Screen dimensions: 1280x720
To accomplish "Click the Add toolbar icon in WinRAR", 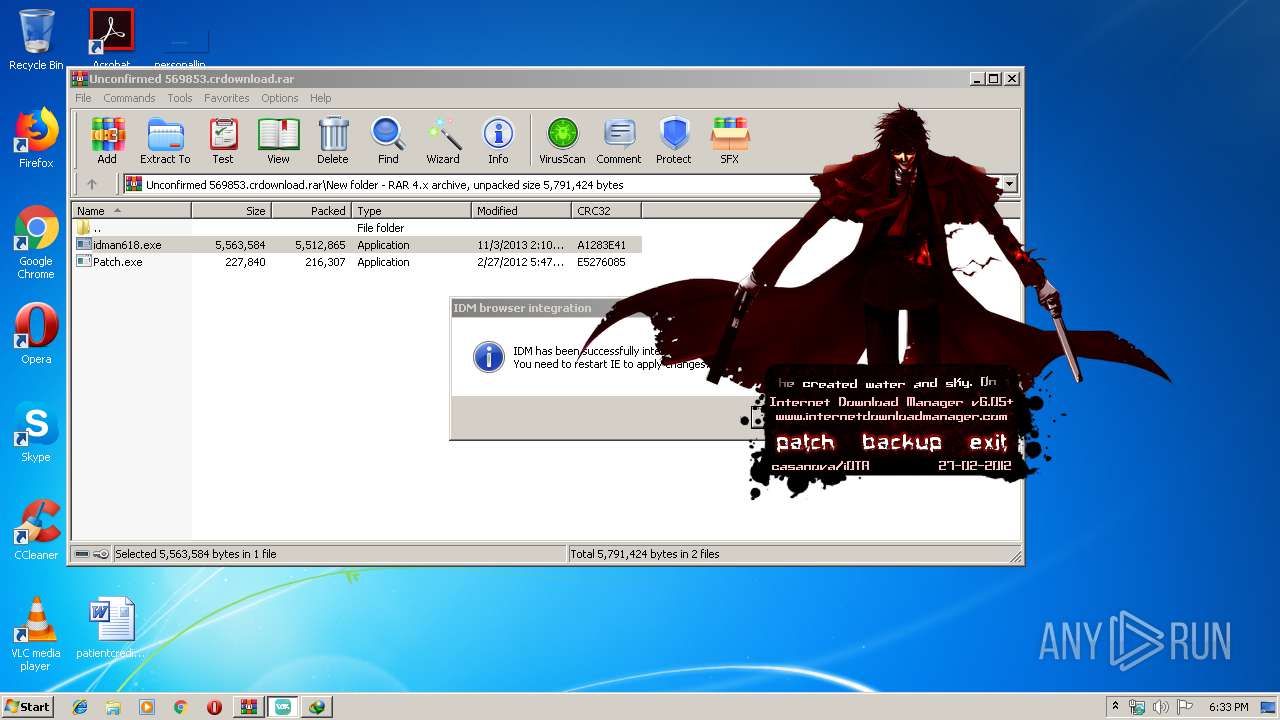I will tap(107, 141).
